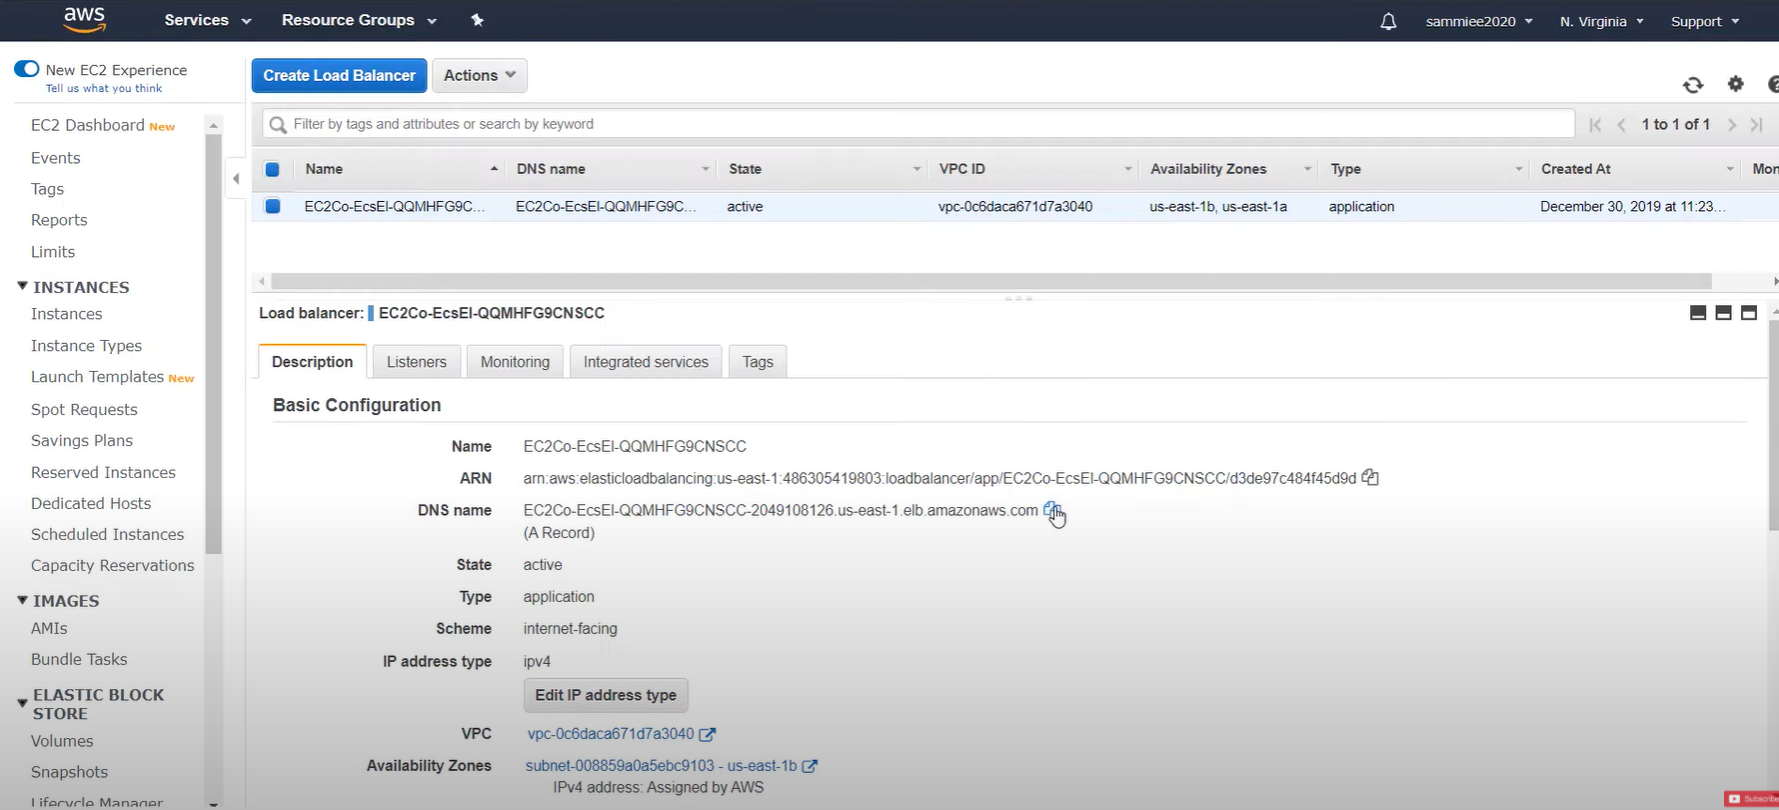This screenshot has width=1779, height=810.
Task: Open Volumes in sidebar
Action: [62, 741]
